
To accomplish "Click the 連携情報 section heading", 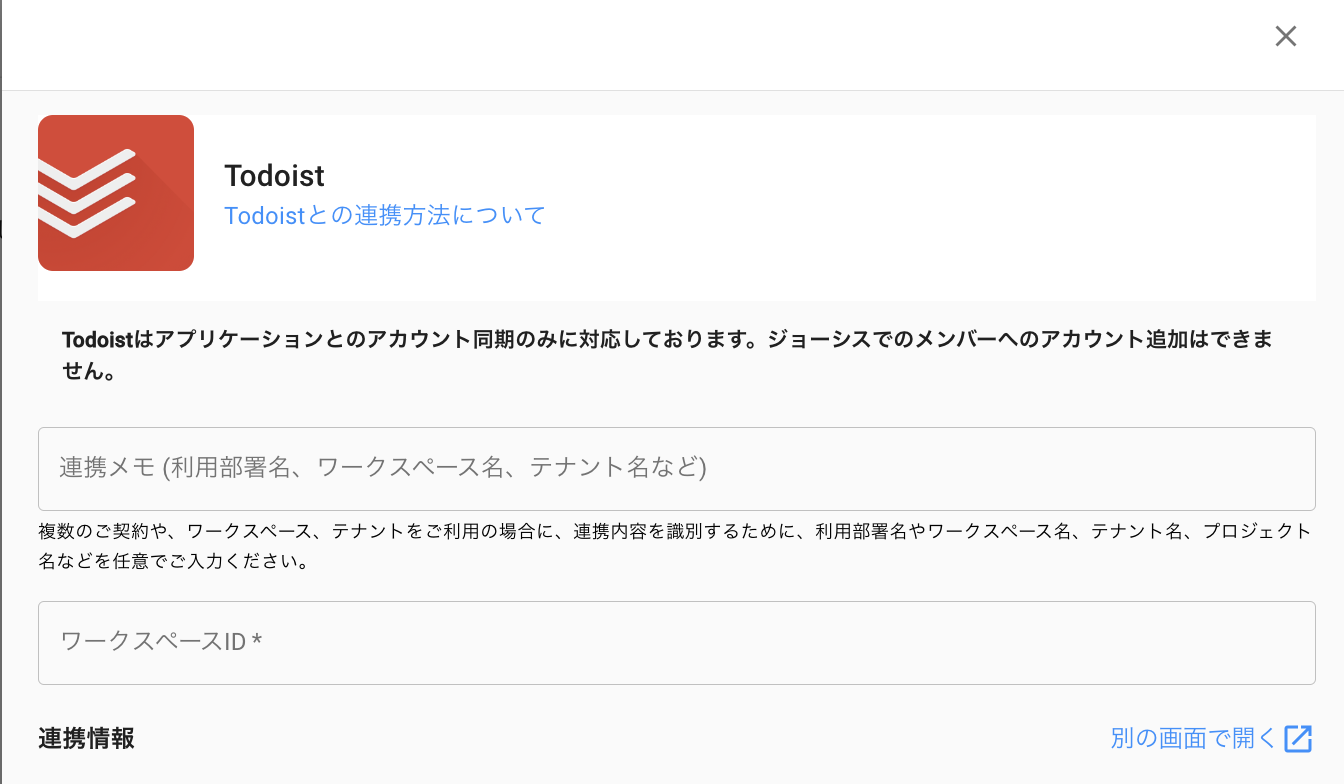I will pos(86,739).
